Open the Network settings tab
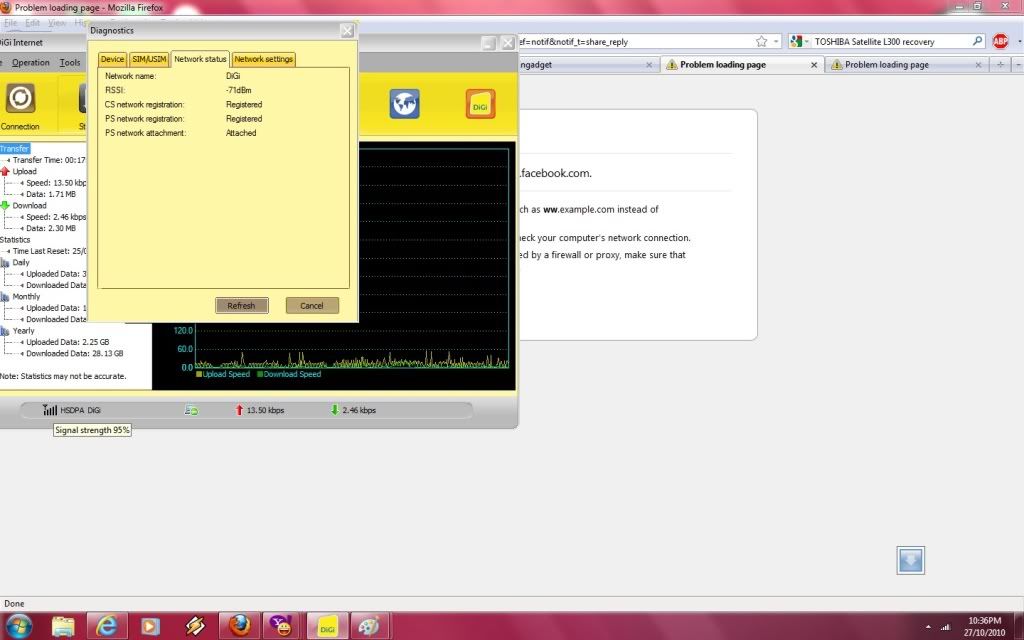1024x640 pixels. tap(263, 59)
